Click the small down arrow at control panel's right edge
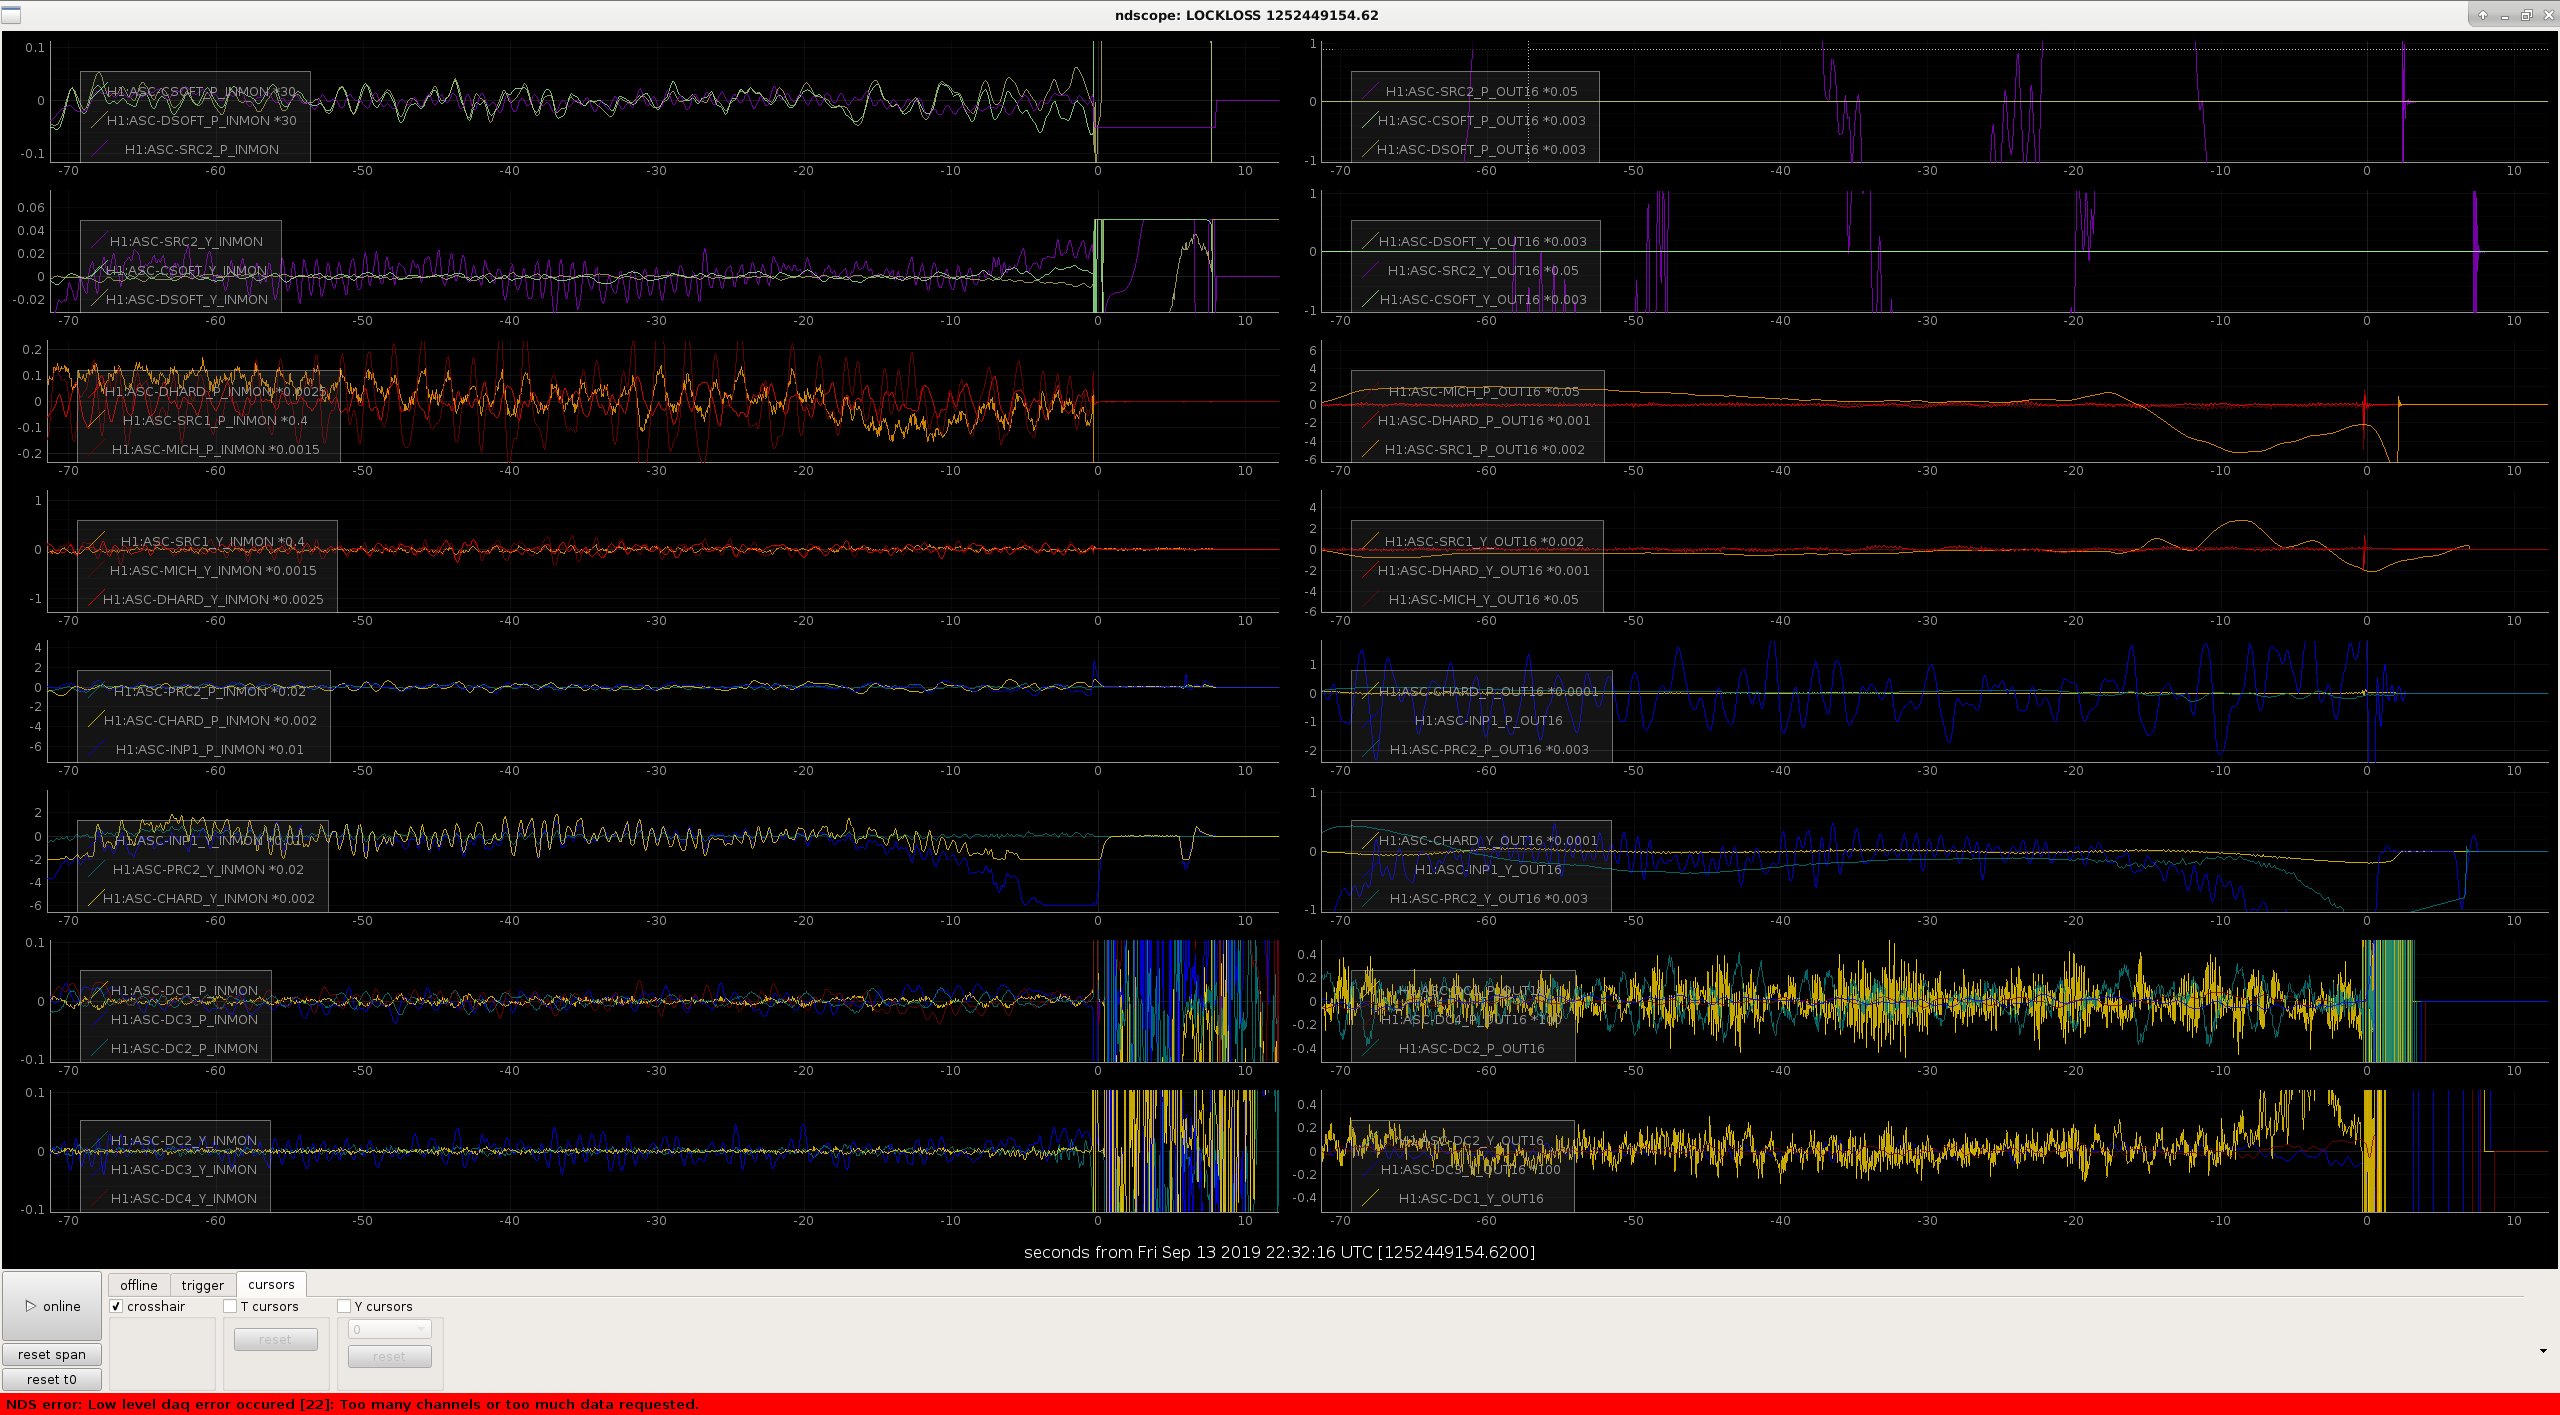The image size is (2560, 1415). click(x=2543, y=1352)
